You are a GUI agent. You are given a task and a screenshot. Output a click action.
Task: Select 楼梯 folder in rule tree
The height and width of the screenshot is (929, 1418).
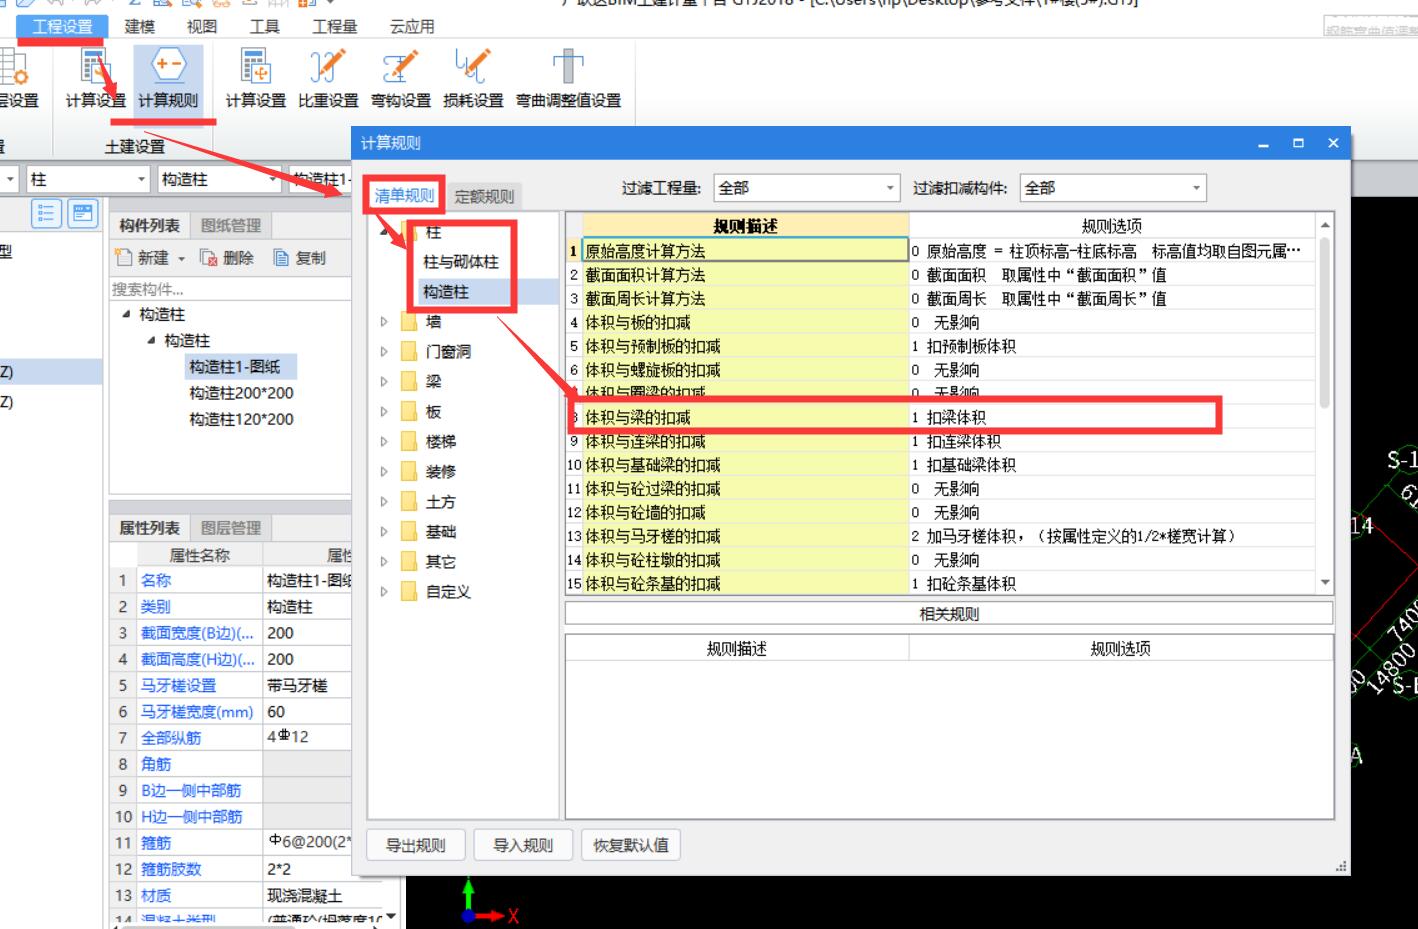[x=440, y=442]
